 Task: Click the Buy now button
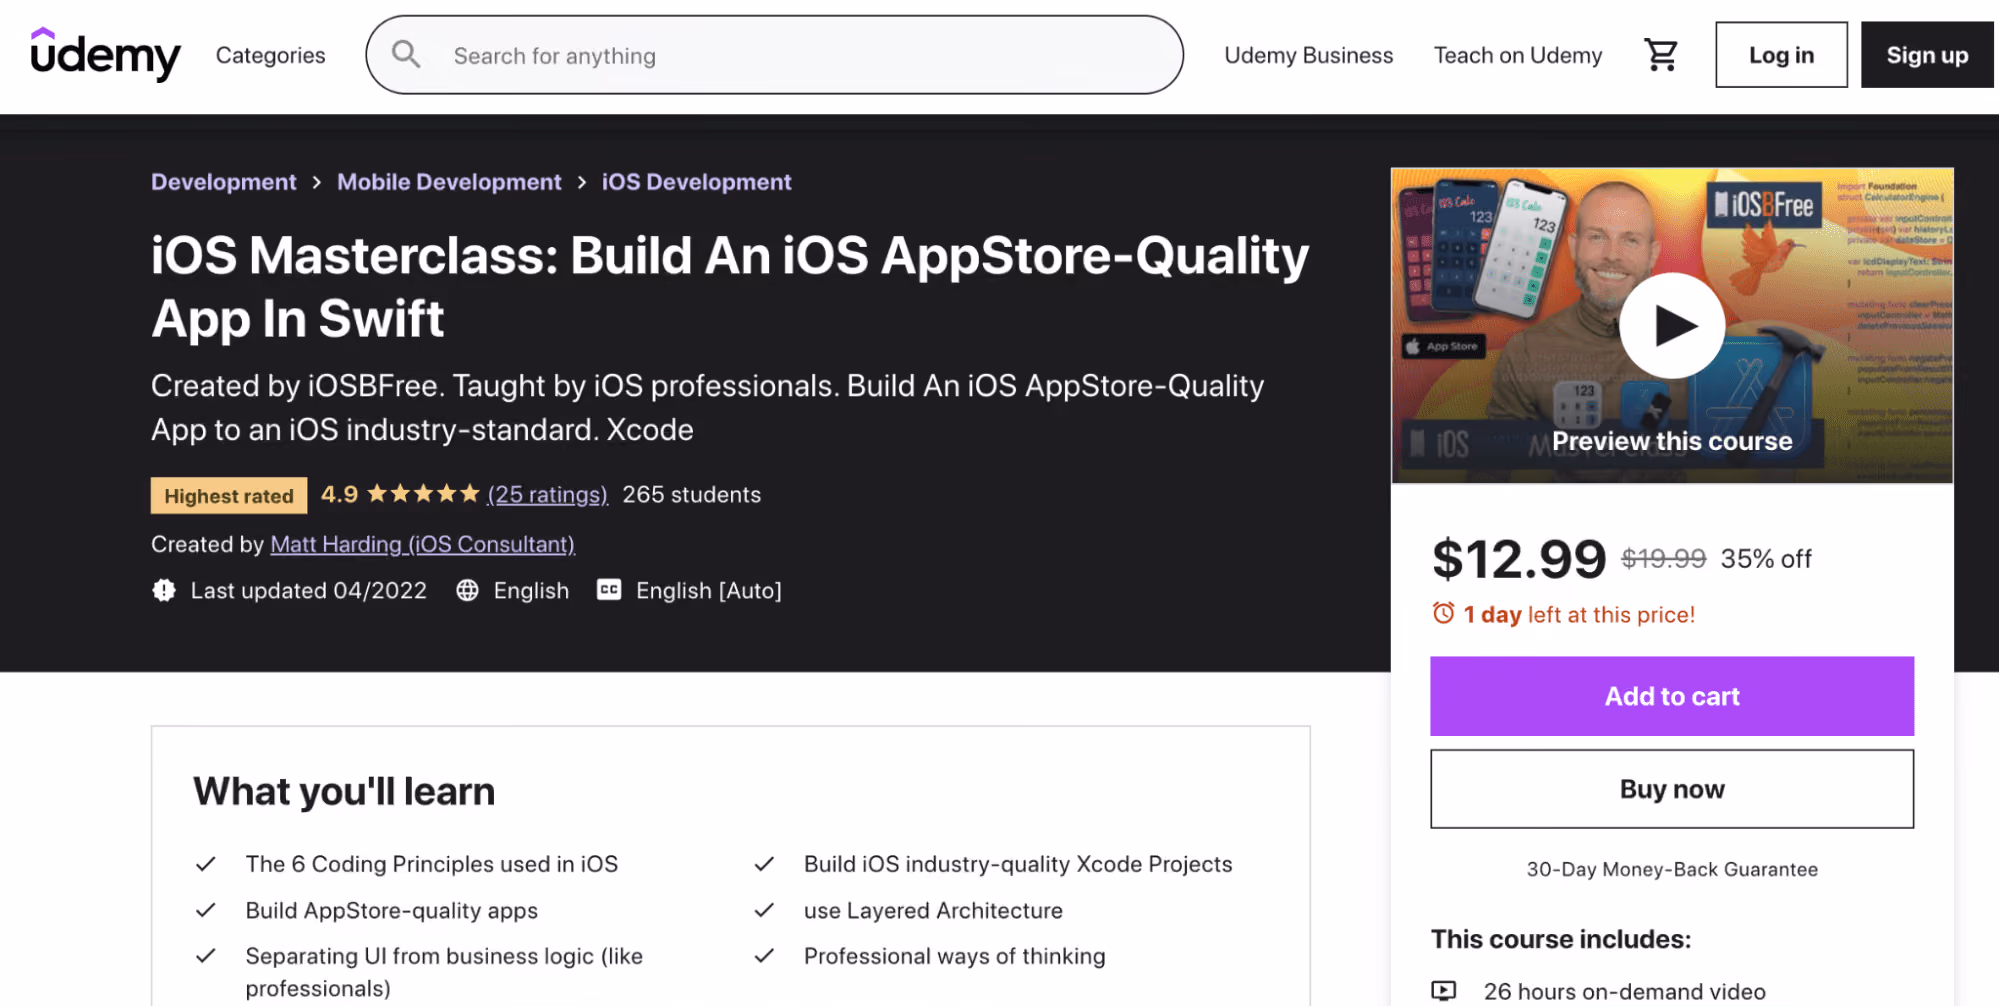1672,789
